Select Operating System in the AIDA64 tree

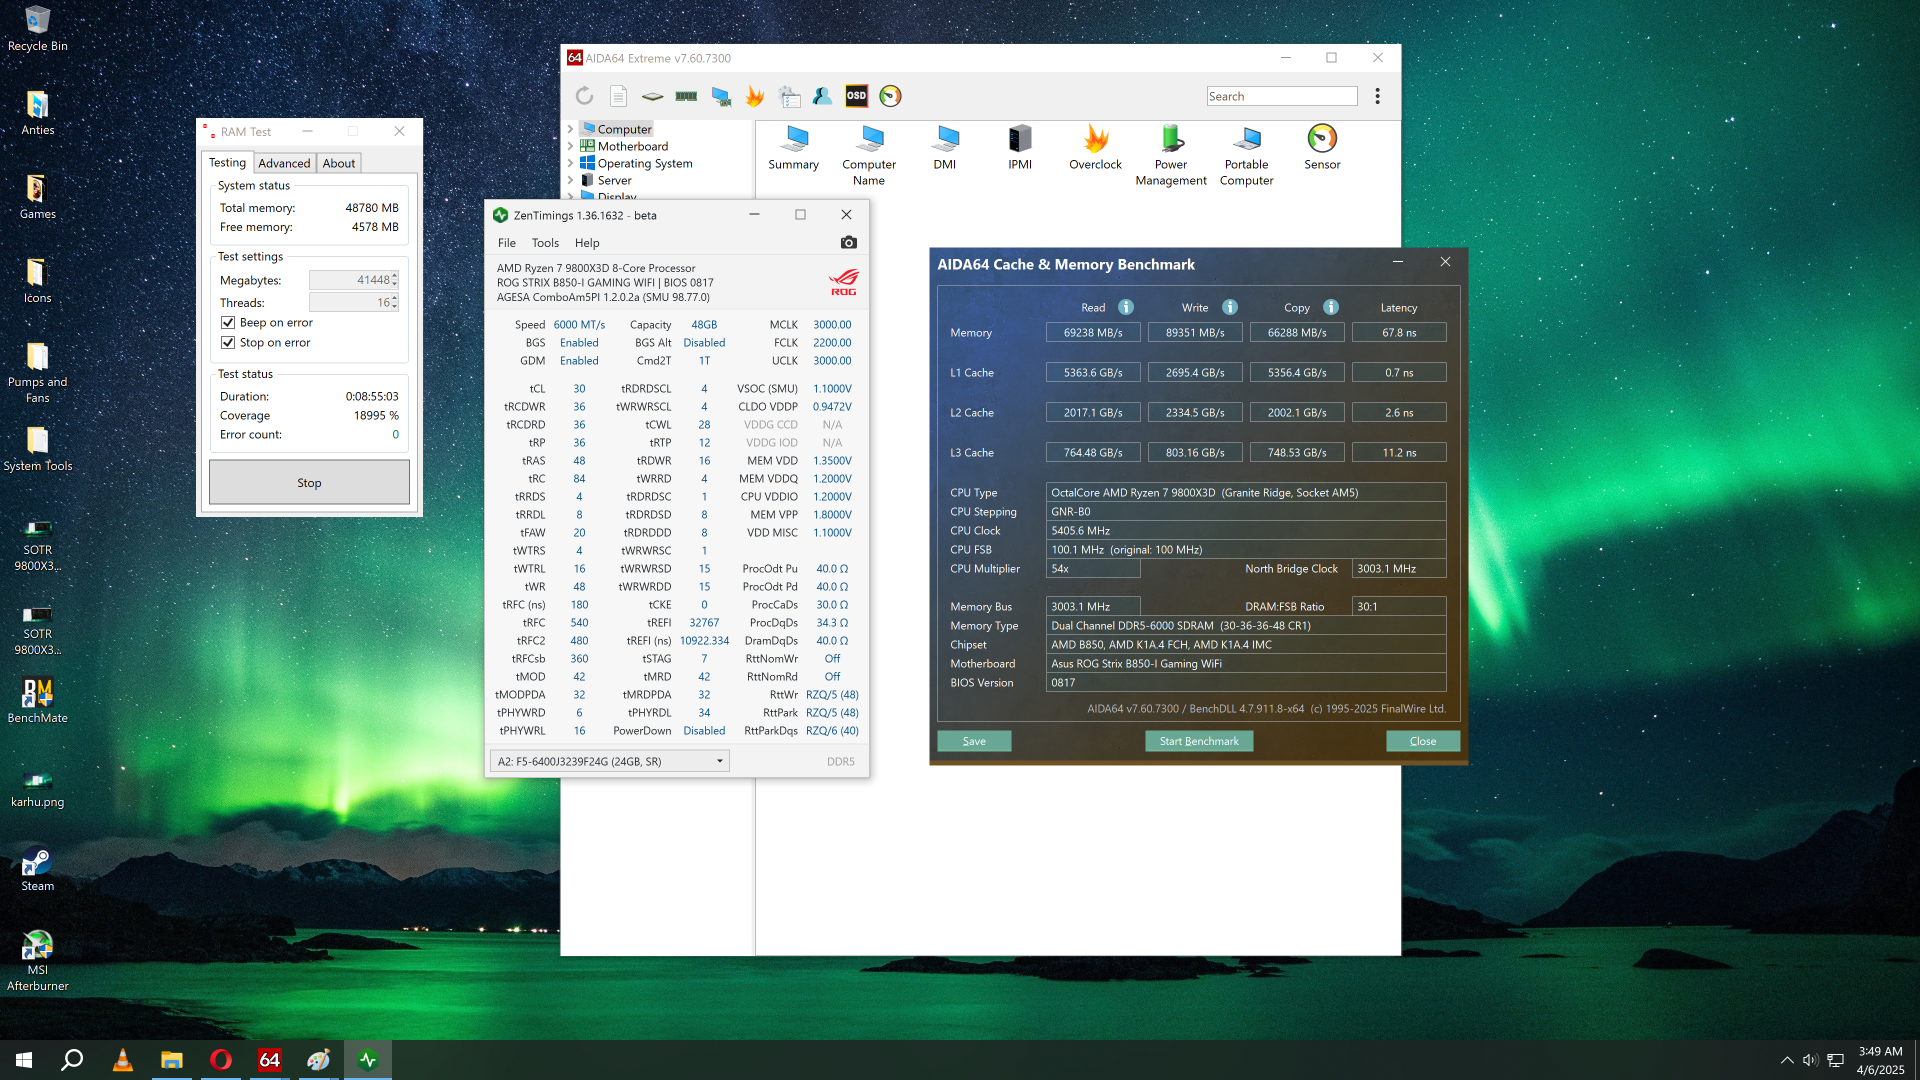(645, 163)
